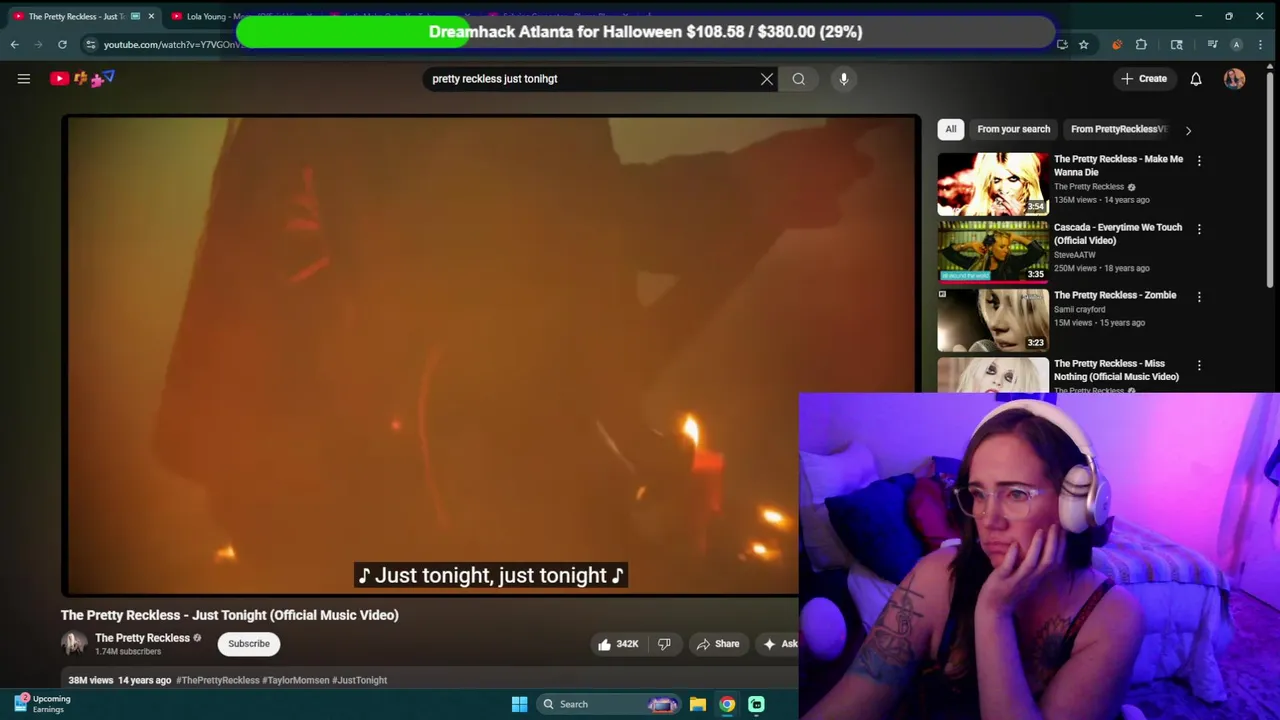The width and height of the screenshot is (1280, 720).
Task: Open Miss Nothing video title
Action: (x=1116, y=370)
